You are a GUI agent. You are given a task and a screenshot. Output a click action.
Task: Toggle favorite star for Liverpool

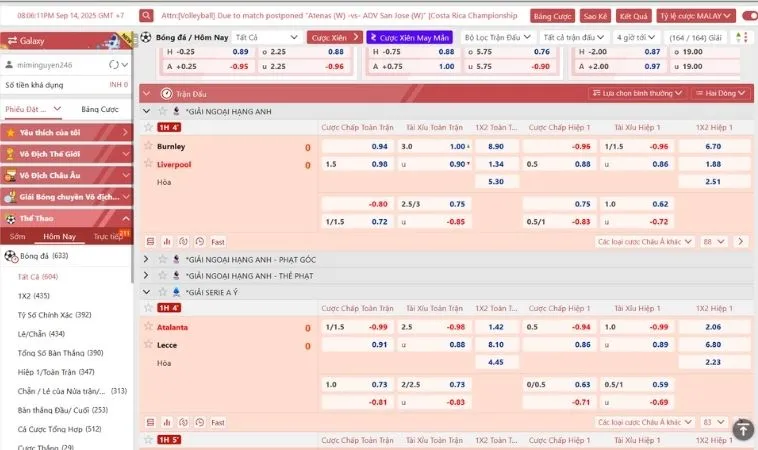tap(148, 164)
